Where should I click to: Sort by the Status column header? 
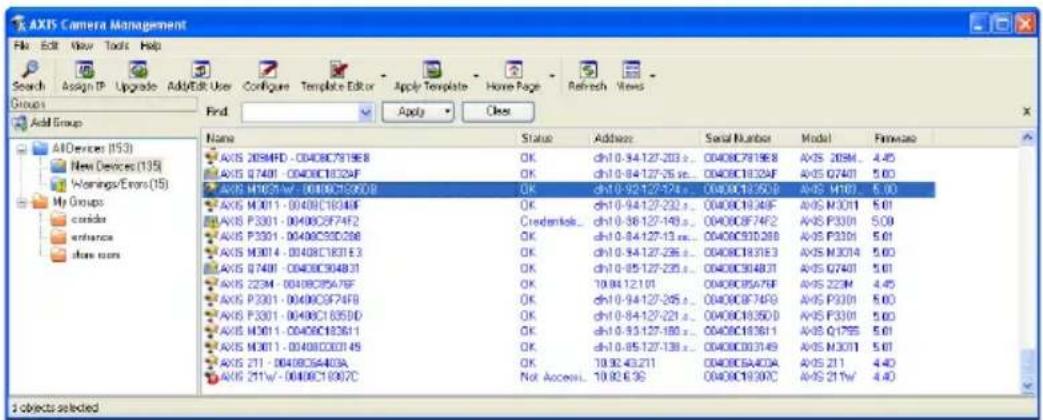point(551,138)
